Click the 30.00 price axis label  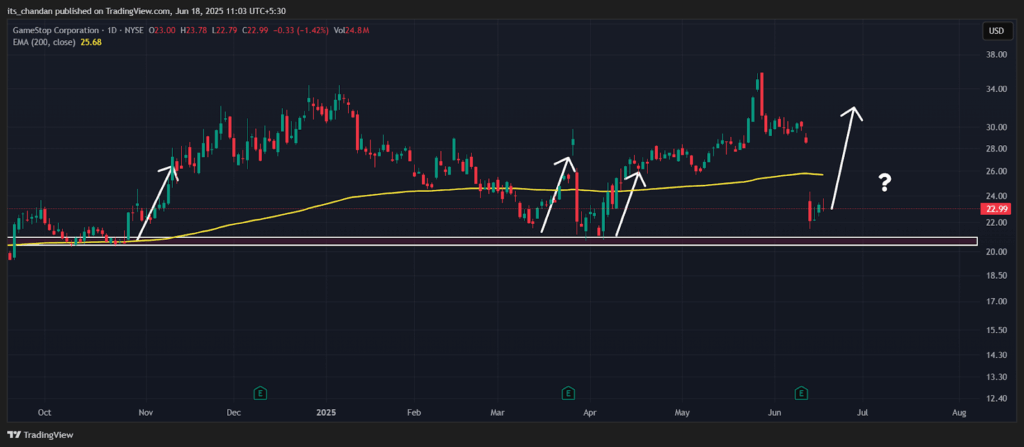tap(997, 127)
